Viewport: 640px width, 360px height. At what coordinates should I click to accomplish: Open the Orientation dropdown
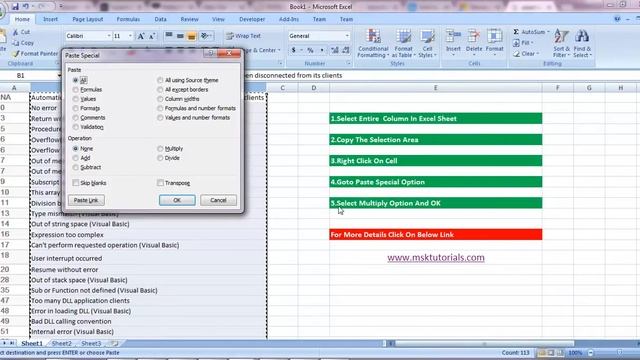[207, 36]
